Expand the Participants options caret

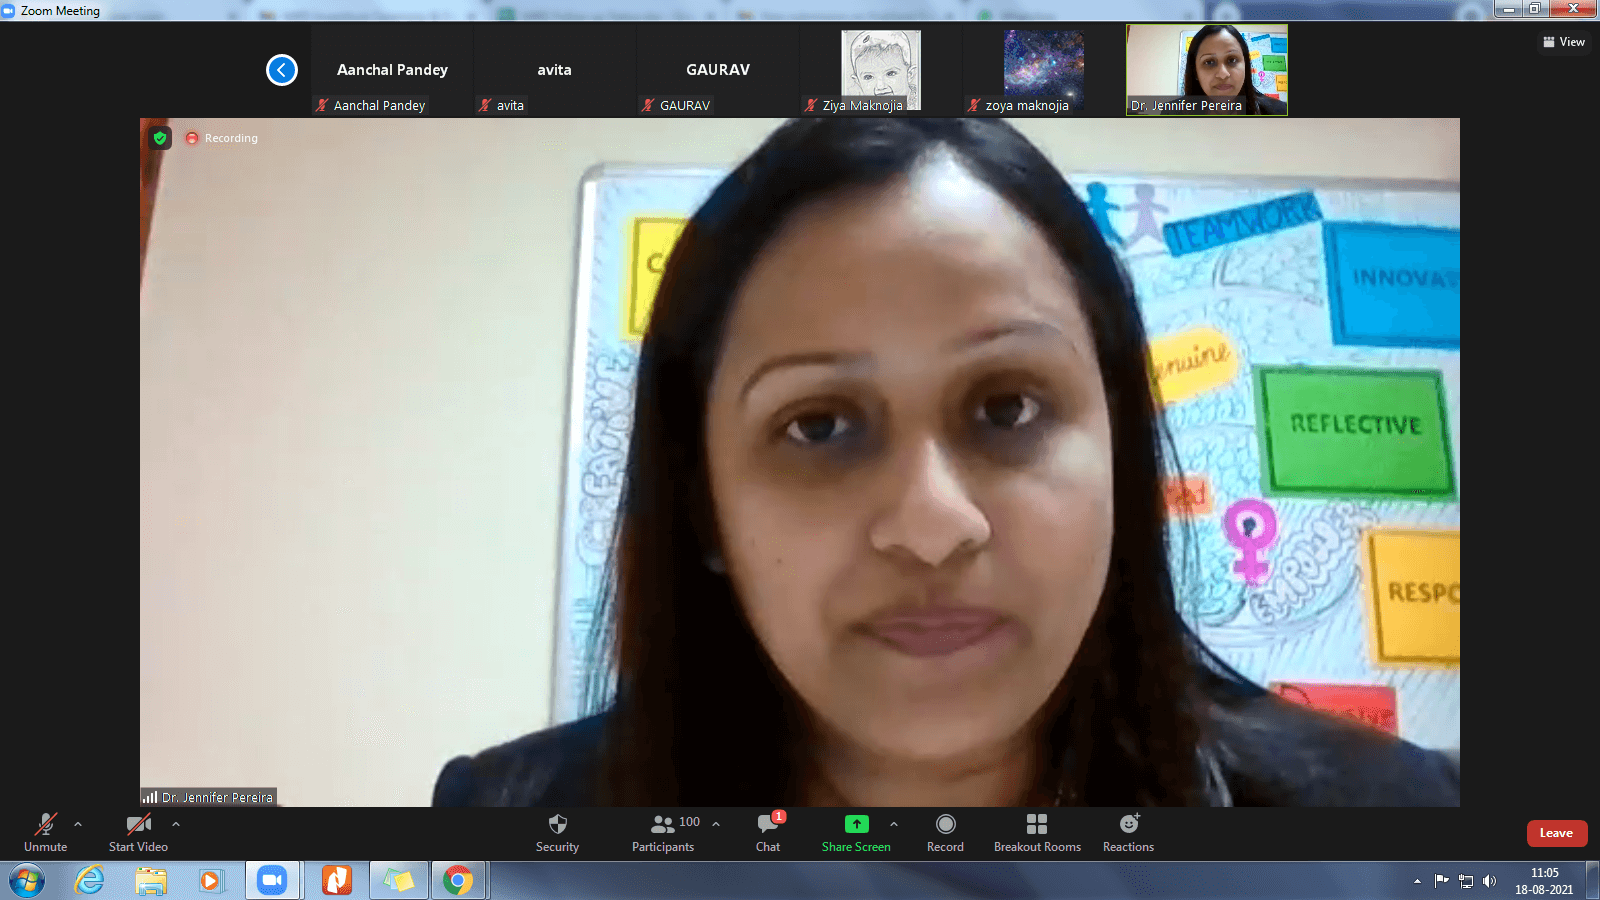tap(716, 824)
